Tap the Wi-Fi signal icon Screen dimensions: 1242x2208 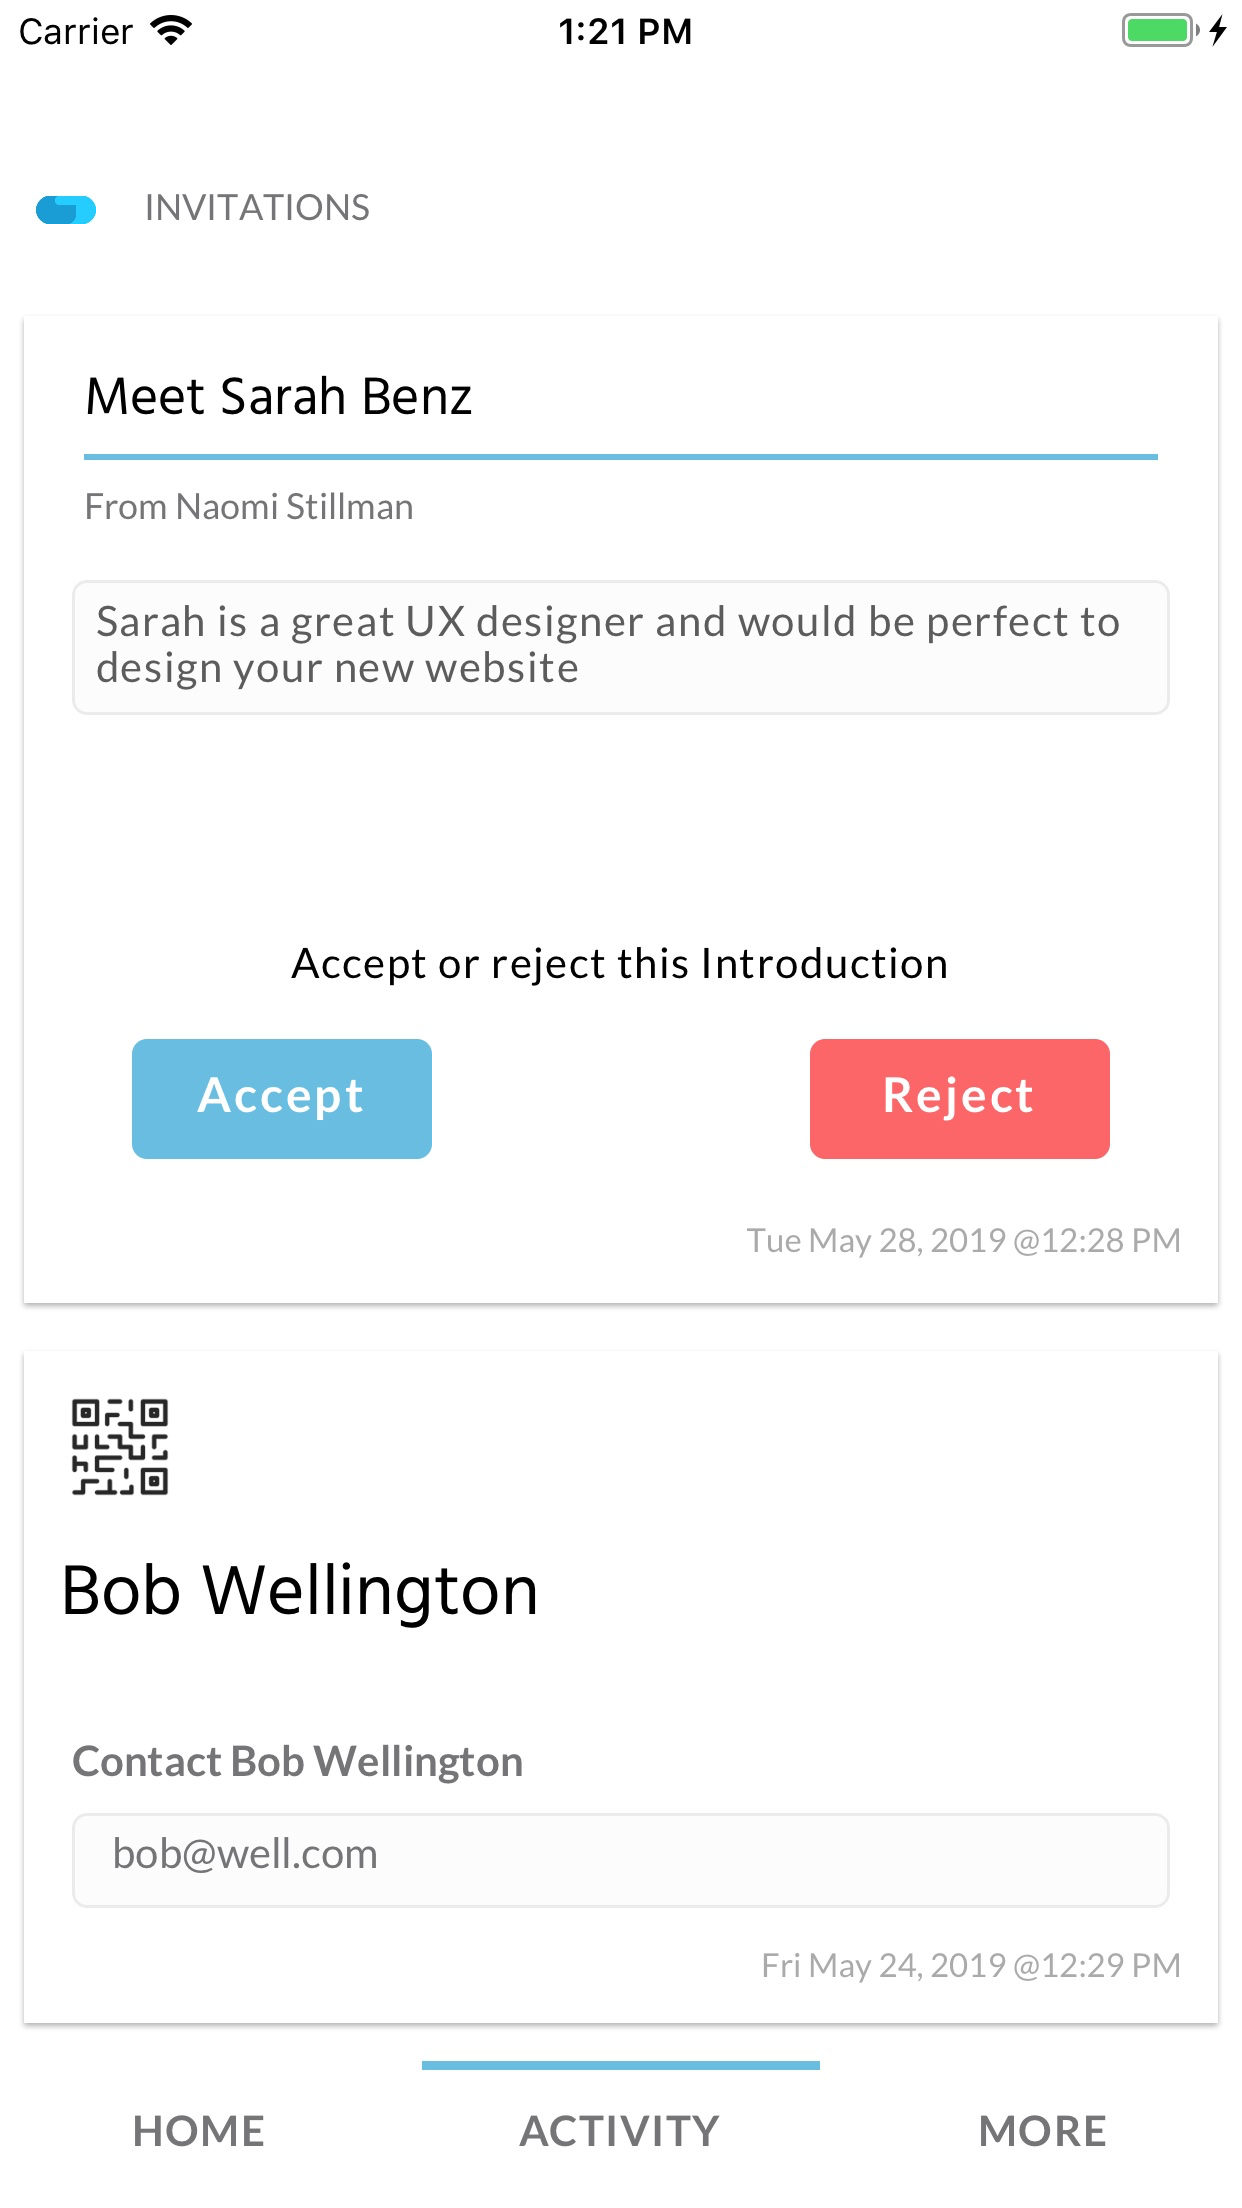(171, 31)
